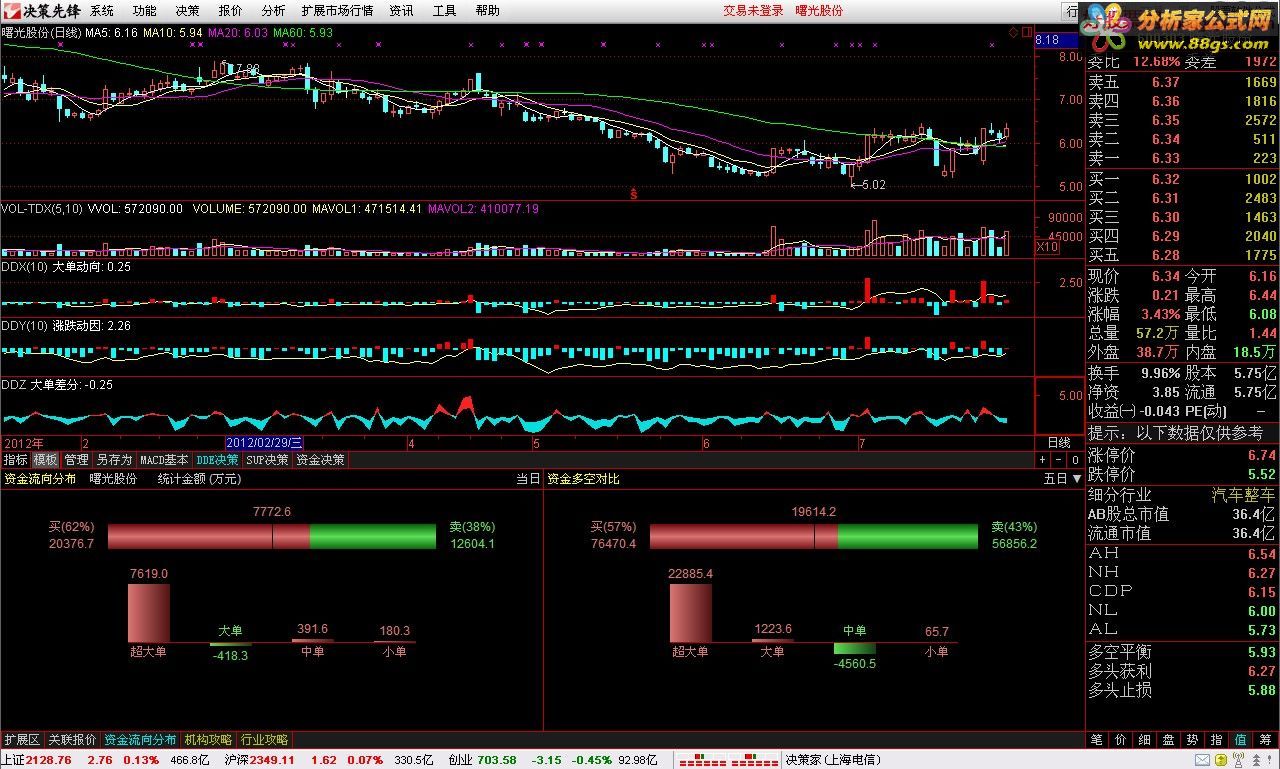1280x769 pixels.
Task: Select the 关联报价 bottom tab
Action: pyautogui.click(x=73, y=740)
